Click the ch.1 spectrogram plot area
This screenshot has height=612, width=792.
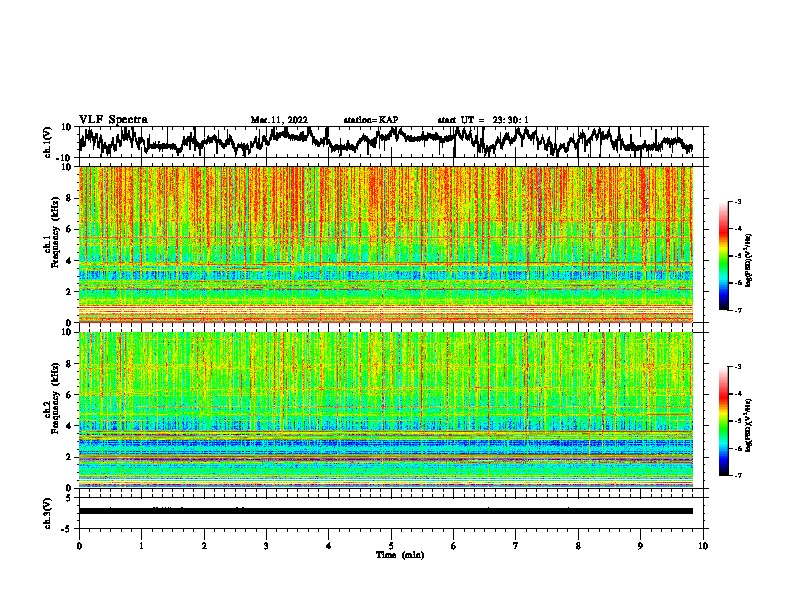tap(386, 244)
